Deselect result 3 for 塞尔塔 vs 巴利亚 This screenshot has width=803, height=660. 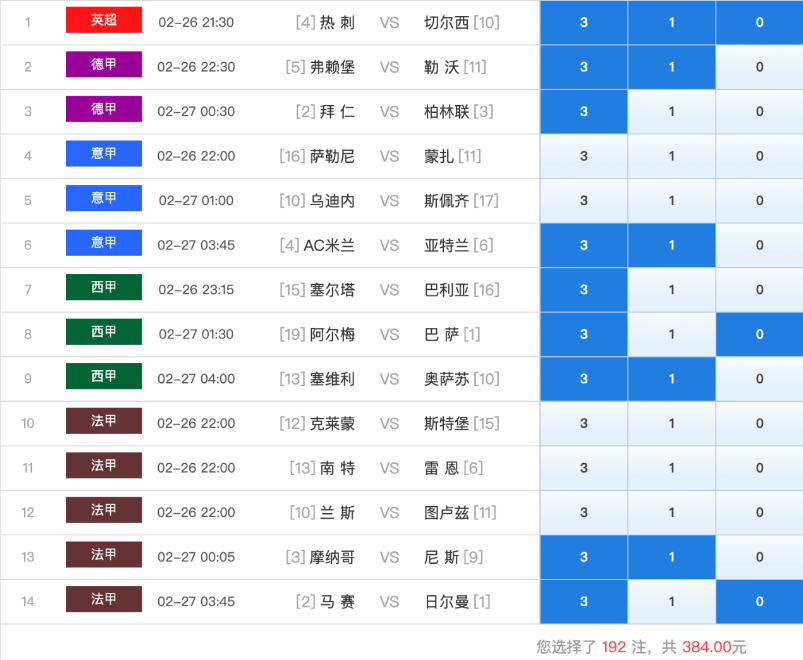pos(584,289)
